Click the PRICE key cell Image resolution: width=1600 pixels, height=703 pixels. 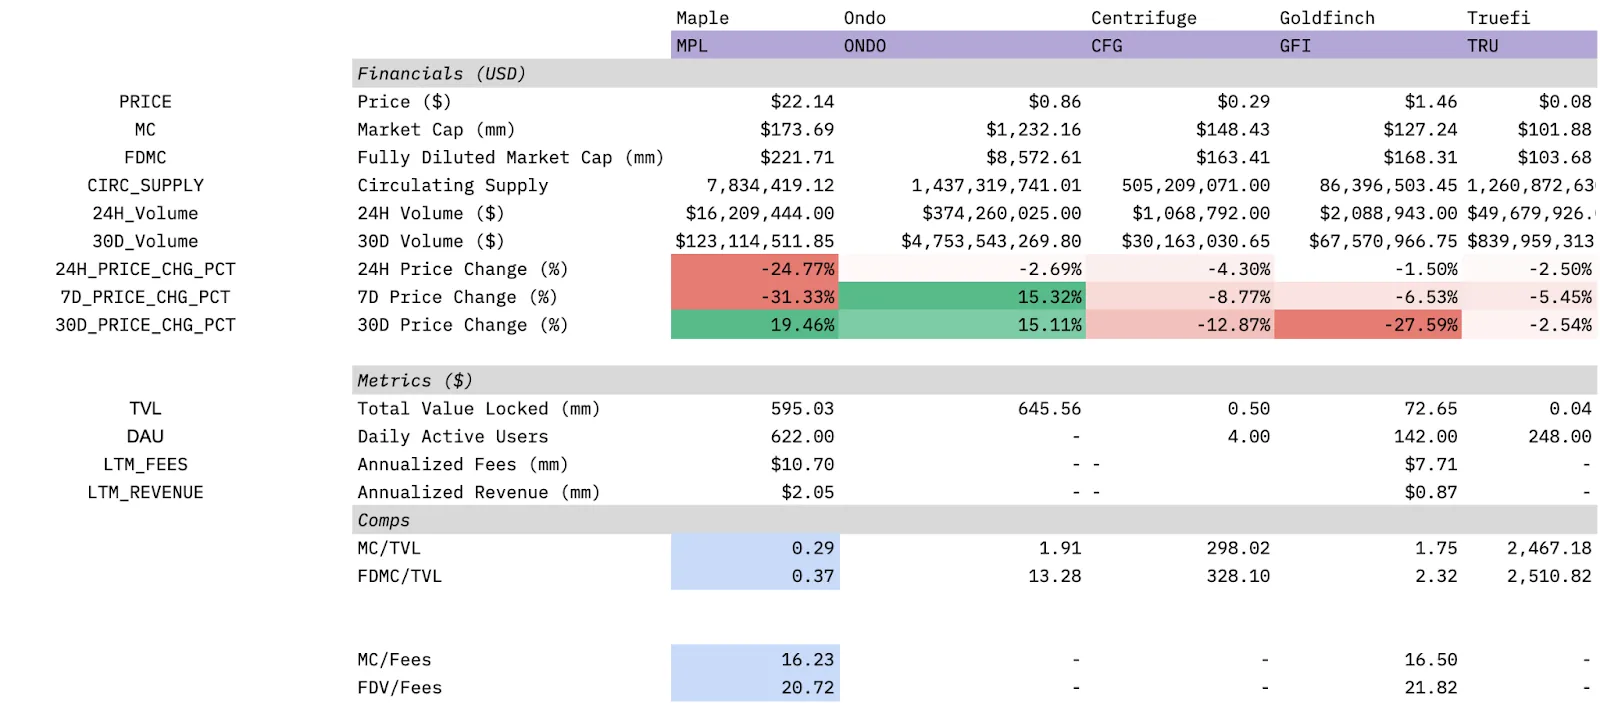click(x=145, y=102)
